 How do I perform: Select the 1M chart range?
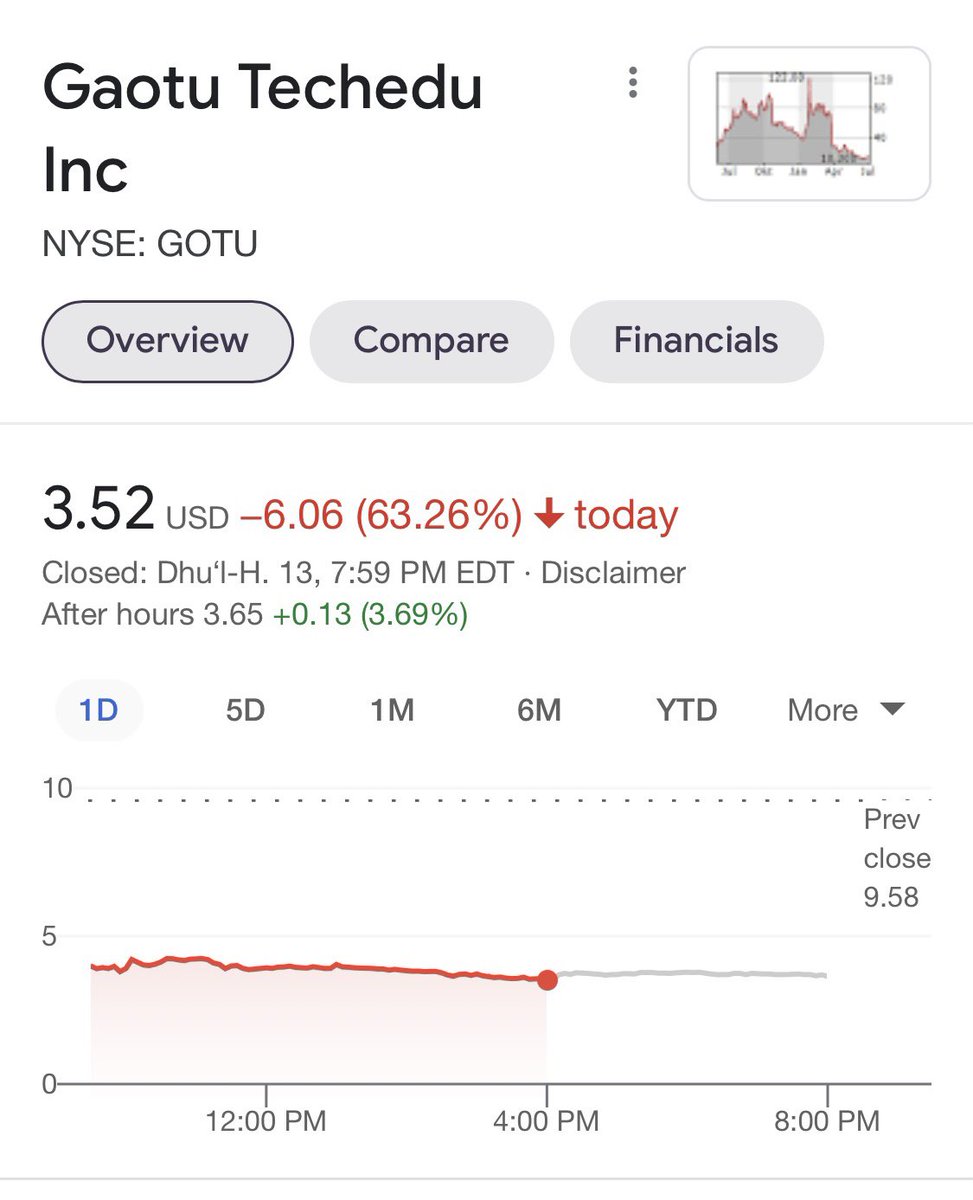click(x=392, y=711)
